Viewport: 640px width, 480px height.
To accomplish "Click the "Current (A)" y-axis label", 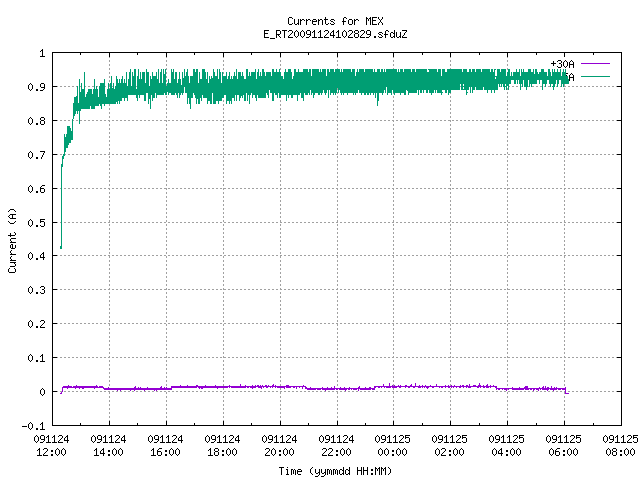I will click(x=12, y=241).
